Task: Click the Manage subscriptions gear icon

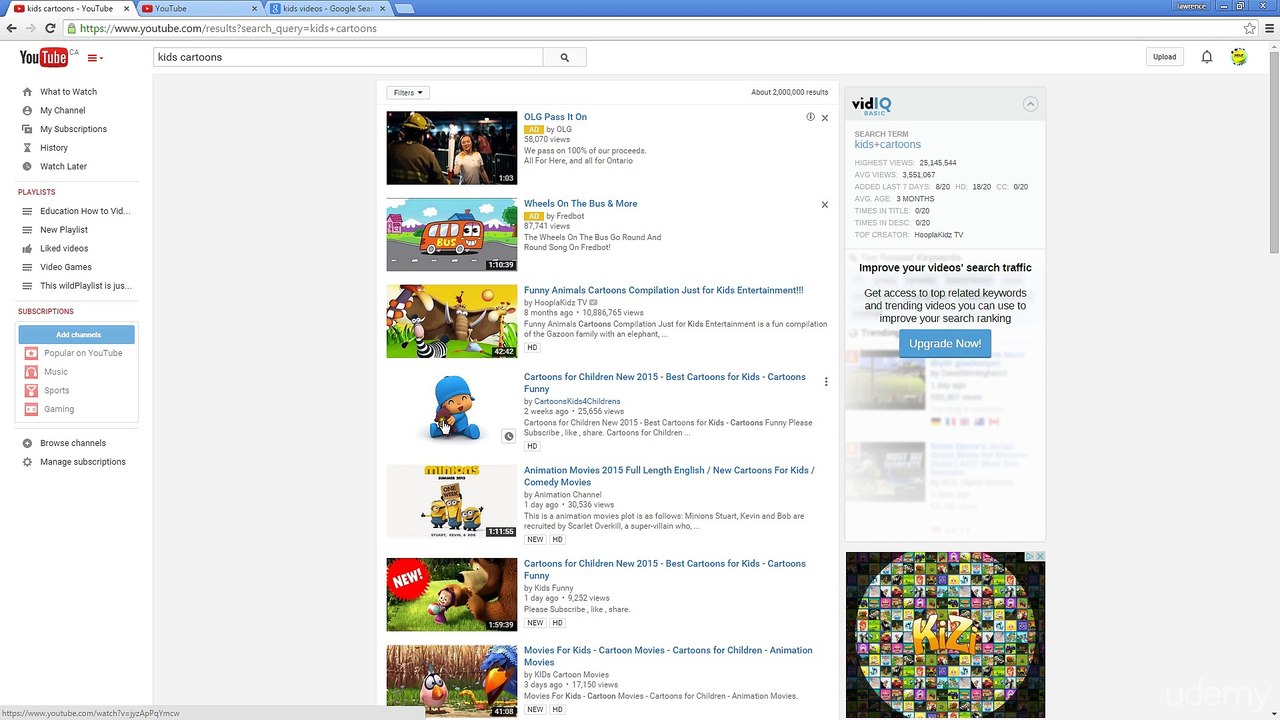Action: click(27, 462)
